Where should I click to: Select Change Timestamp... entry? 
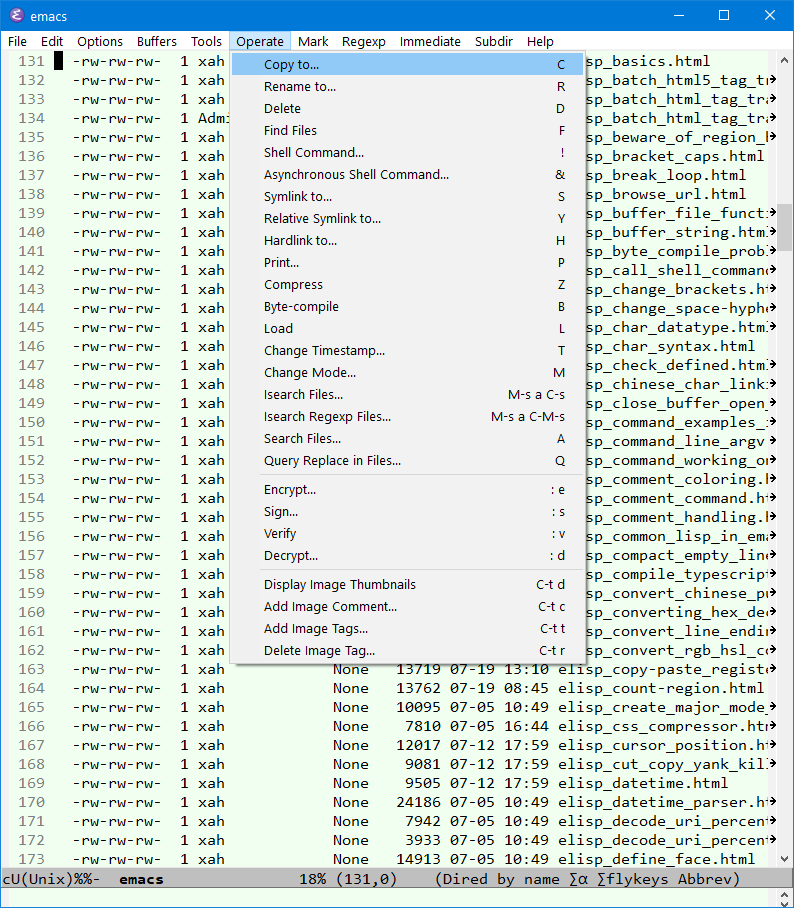pyautogui.click(x=407, y=350)
